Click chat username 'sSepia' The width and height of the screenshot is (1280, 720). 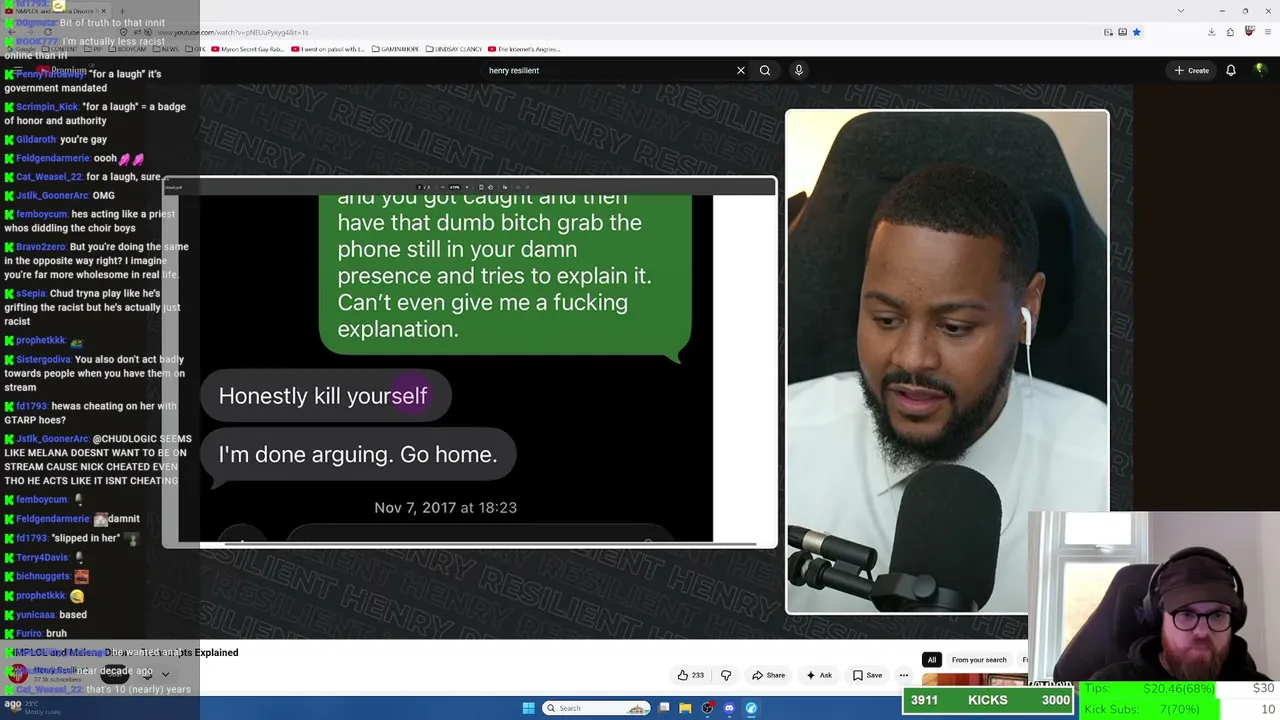pos(31,294)
